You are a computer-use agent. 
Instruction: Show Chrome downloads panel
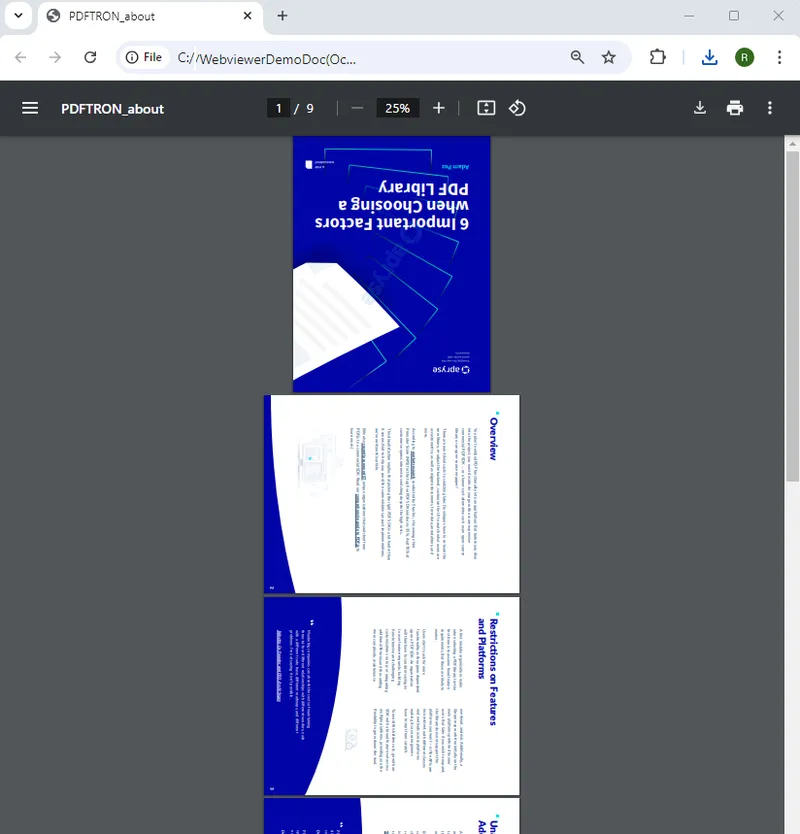coord(710,57)
